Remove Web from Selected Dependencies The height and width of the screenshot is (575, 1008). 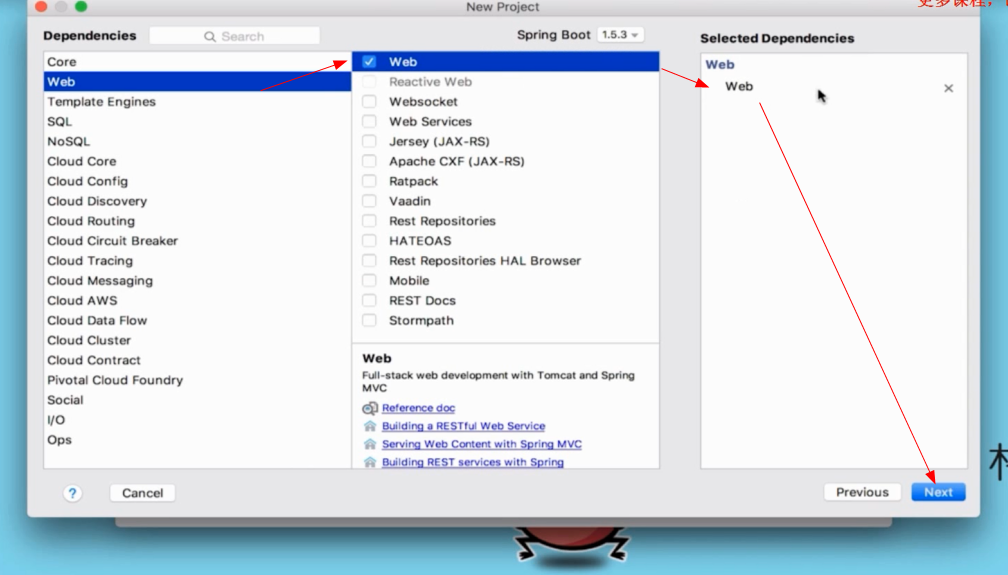[948, 88]
